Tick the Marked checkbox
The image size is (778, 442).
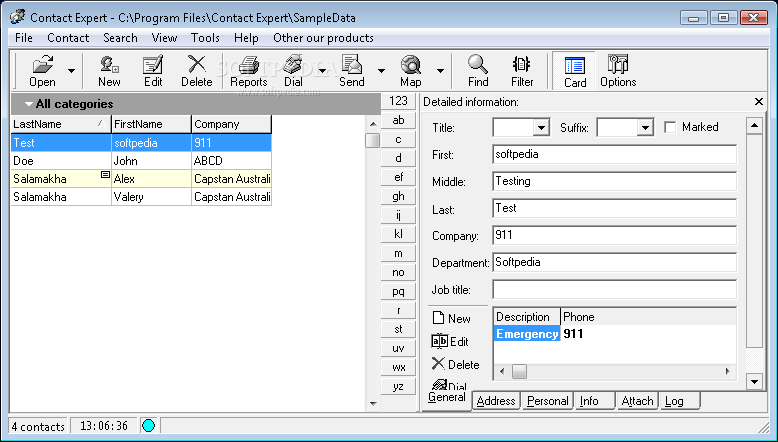670,127
